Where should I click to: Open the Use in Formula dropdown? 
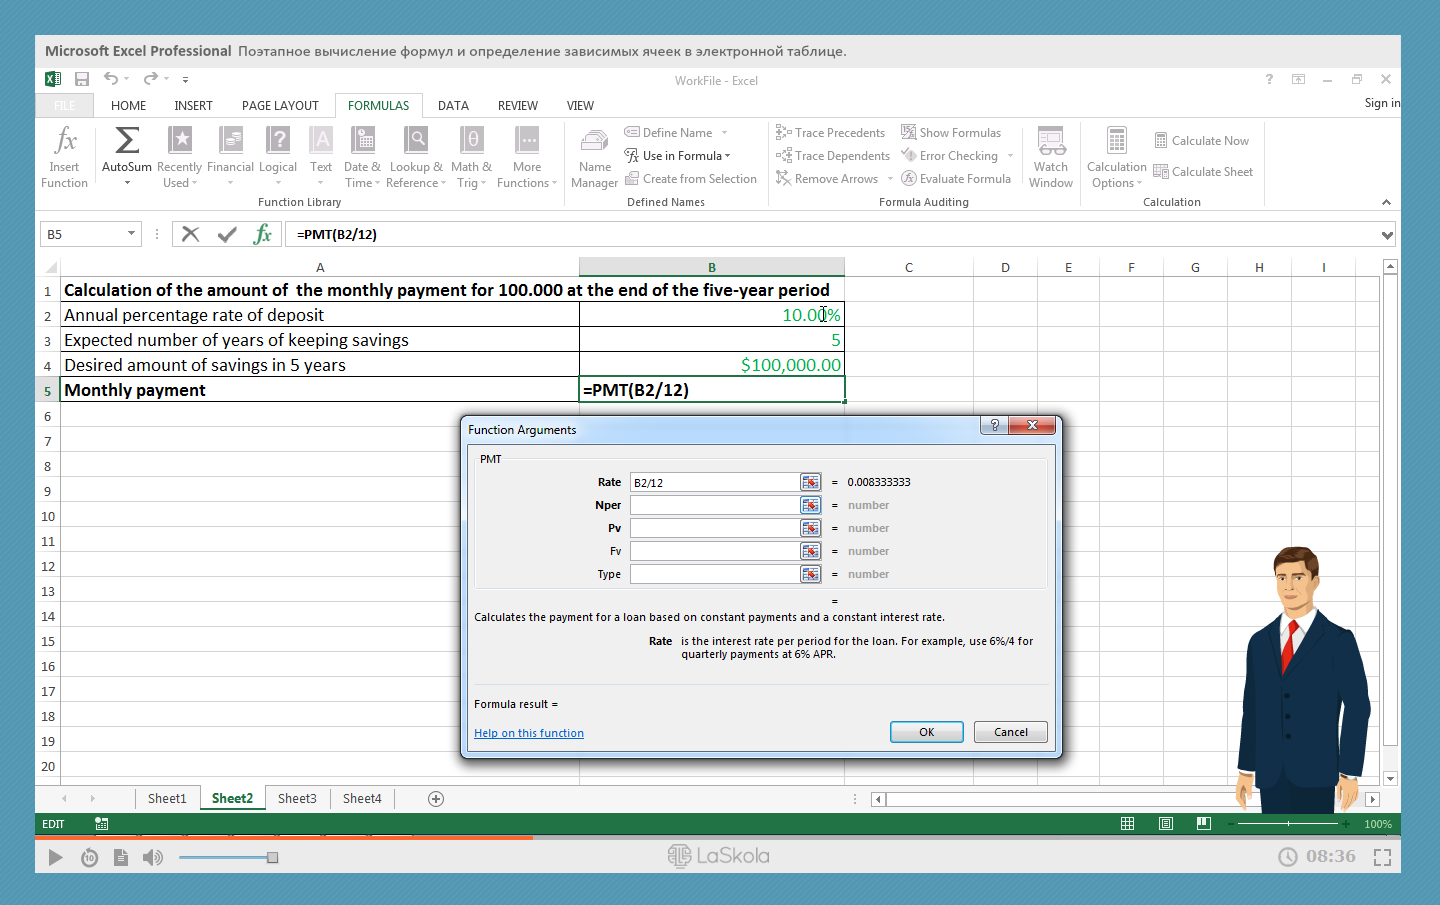(686, 156)
